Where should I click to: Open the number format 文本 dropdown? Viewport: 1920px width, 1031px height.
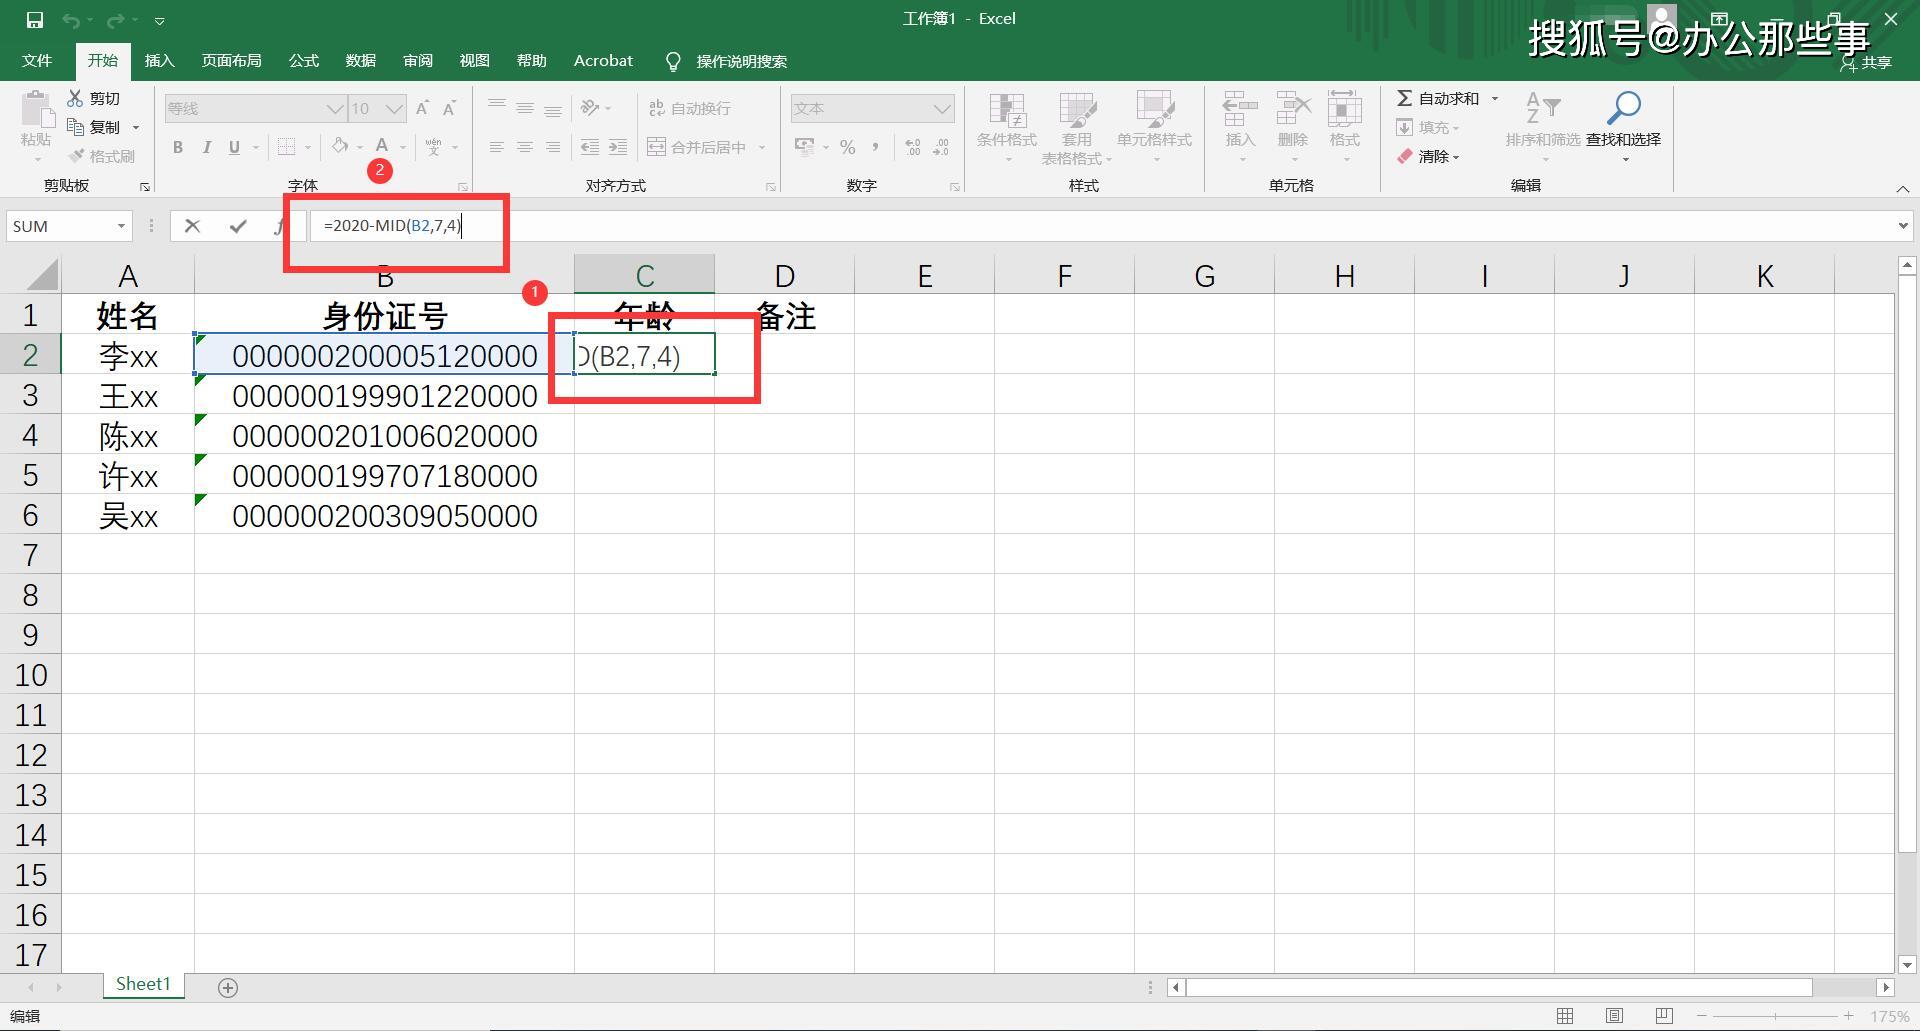(x=942, y=109)
